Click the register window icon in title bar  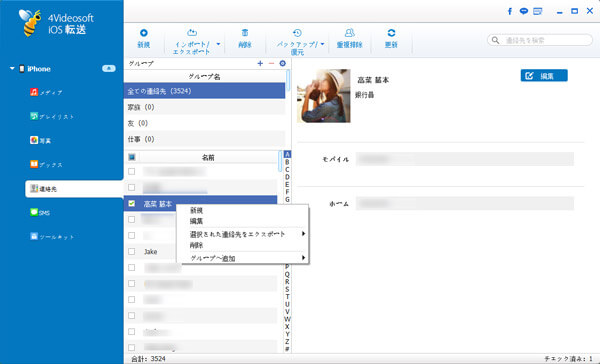coord(538,11)
